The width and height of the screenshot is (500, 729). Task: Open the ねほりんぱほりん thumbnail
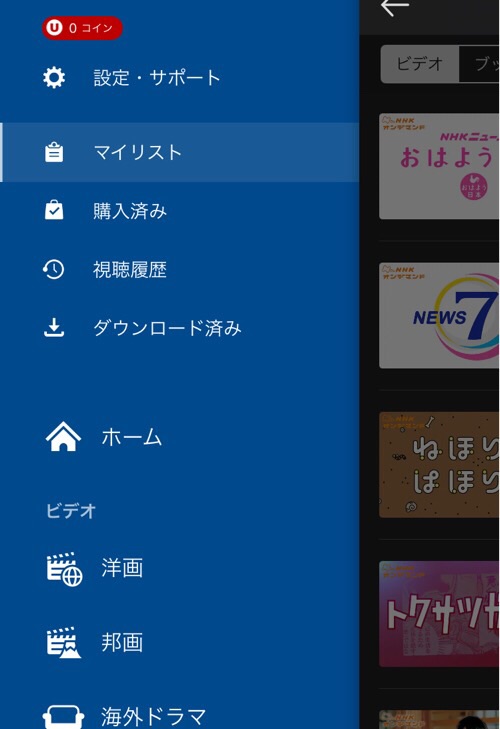point(439,464)
